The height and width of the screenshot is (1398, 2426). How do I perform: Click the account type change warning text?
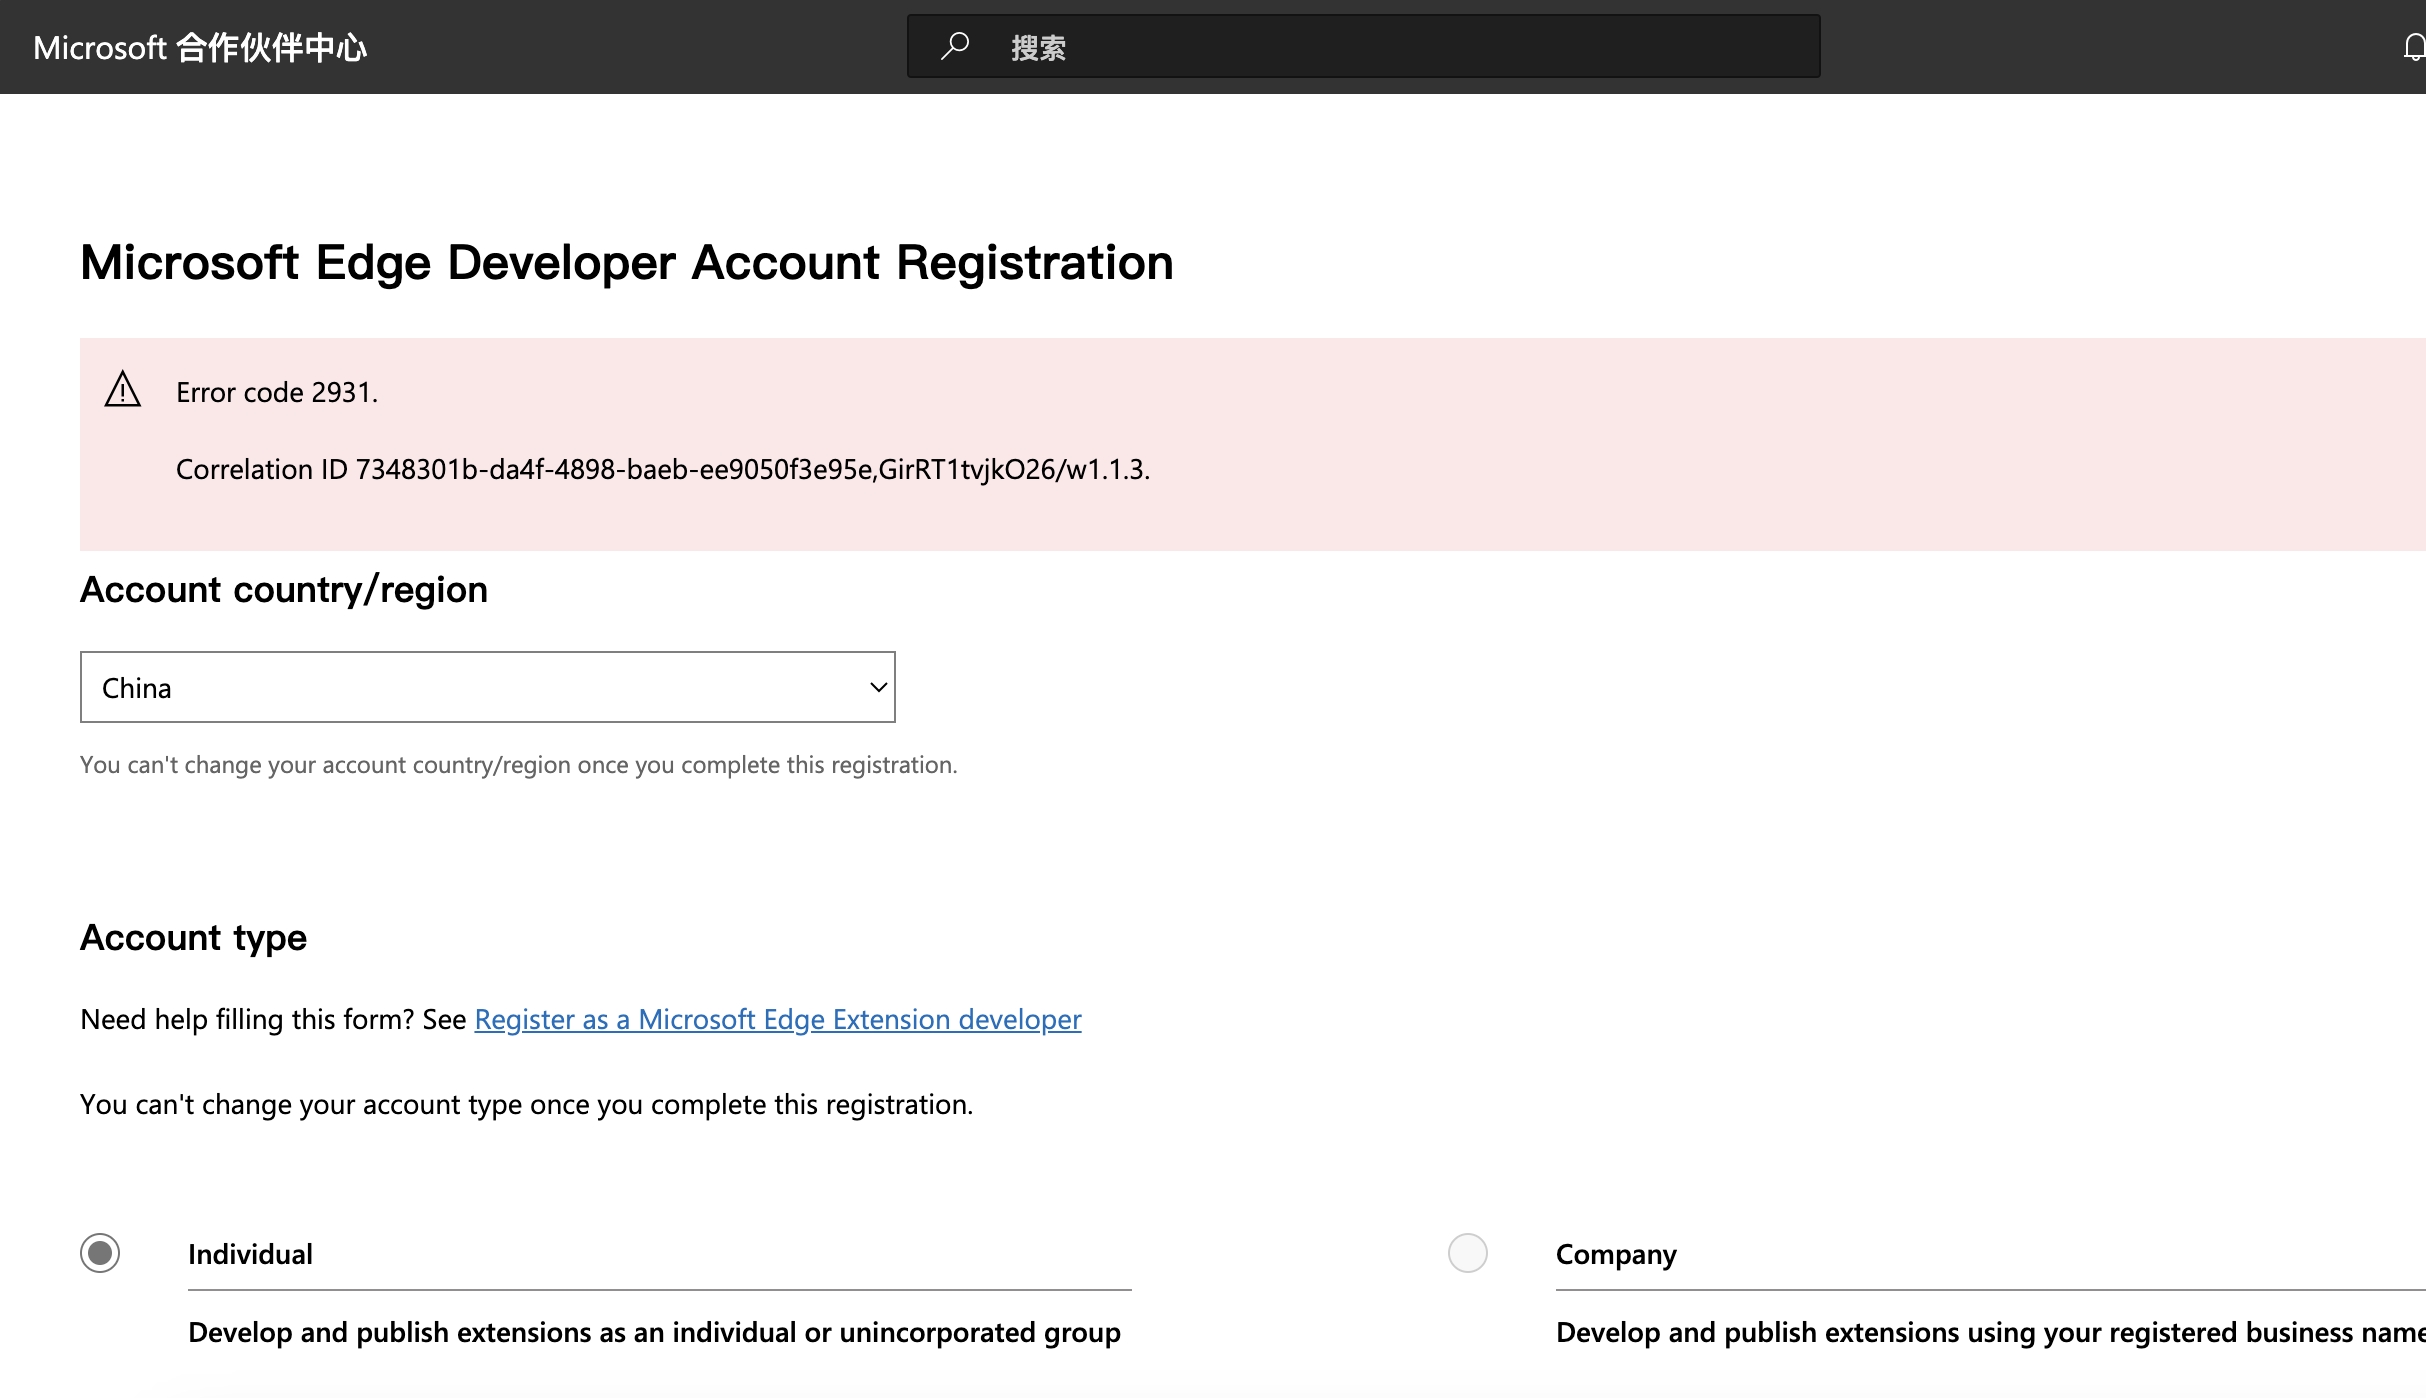click(x=527, y=1104)
